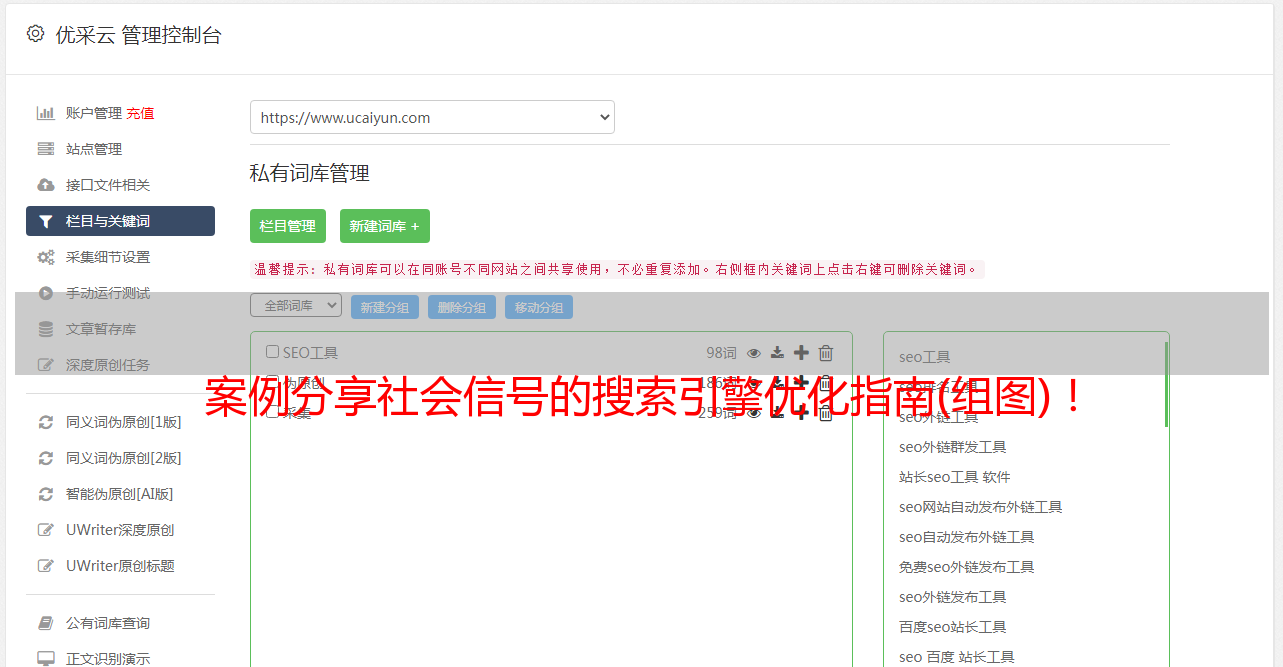Open 采集细节设置 via its gears icon
1283x667 pixels.
[46, 257]
